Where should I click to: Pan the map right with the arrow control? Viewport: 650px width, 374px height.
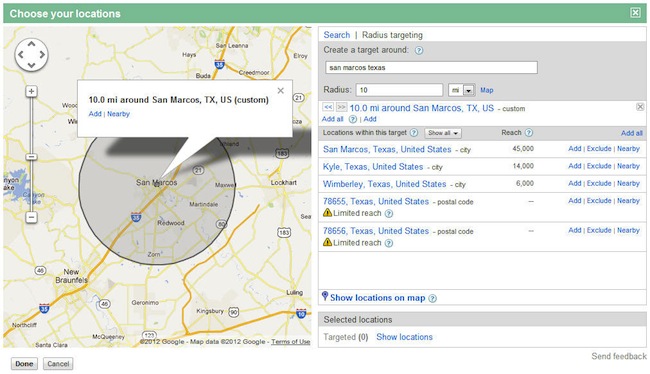(x=42, y=54)
